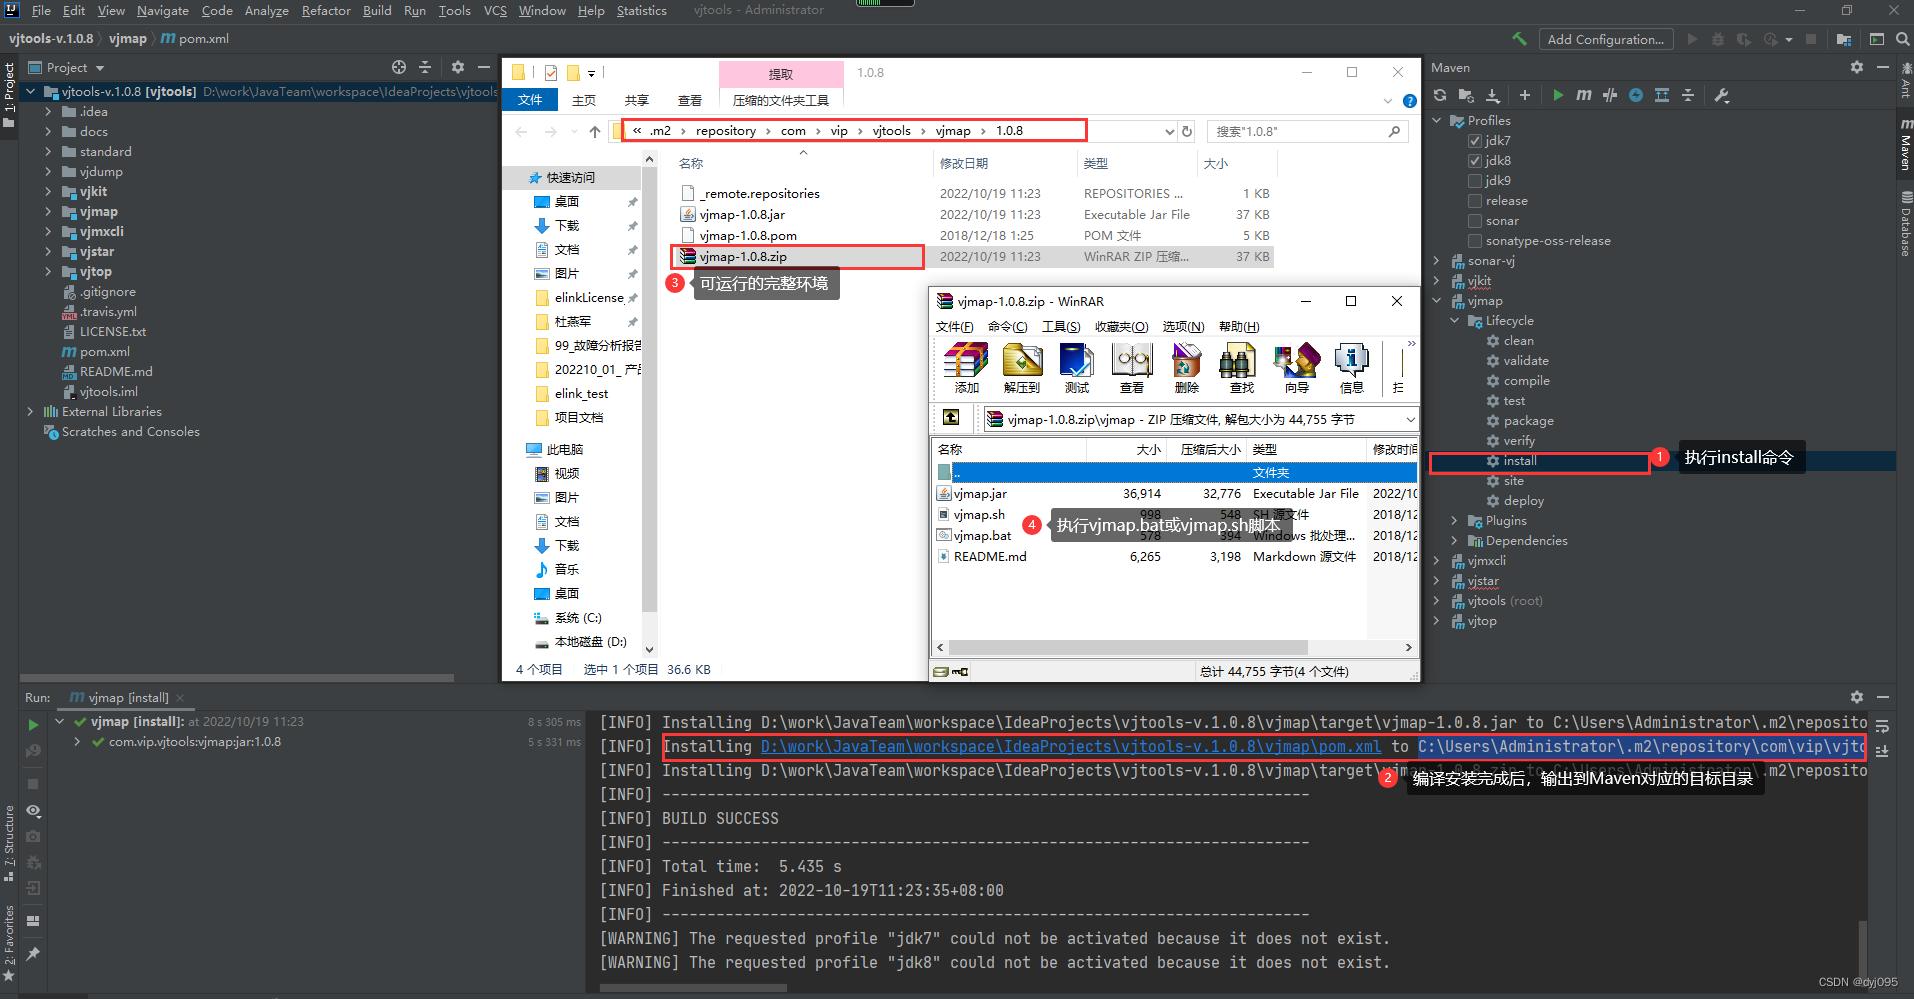Enable the release Maven profile
This screenshot has height=999, width=1914.
point(1475,201)
